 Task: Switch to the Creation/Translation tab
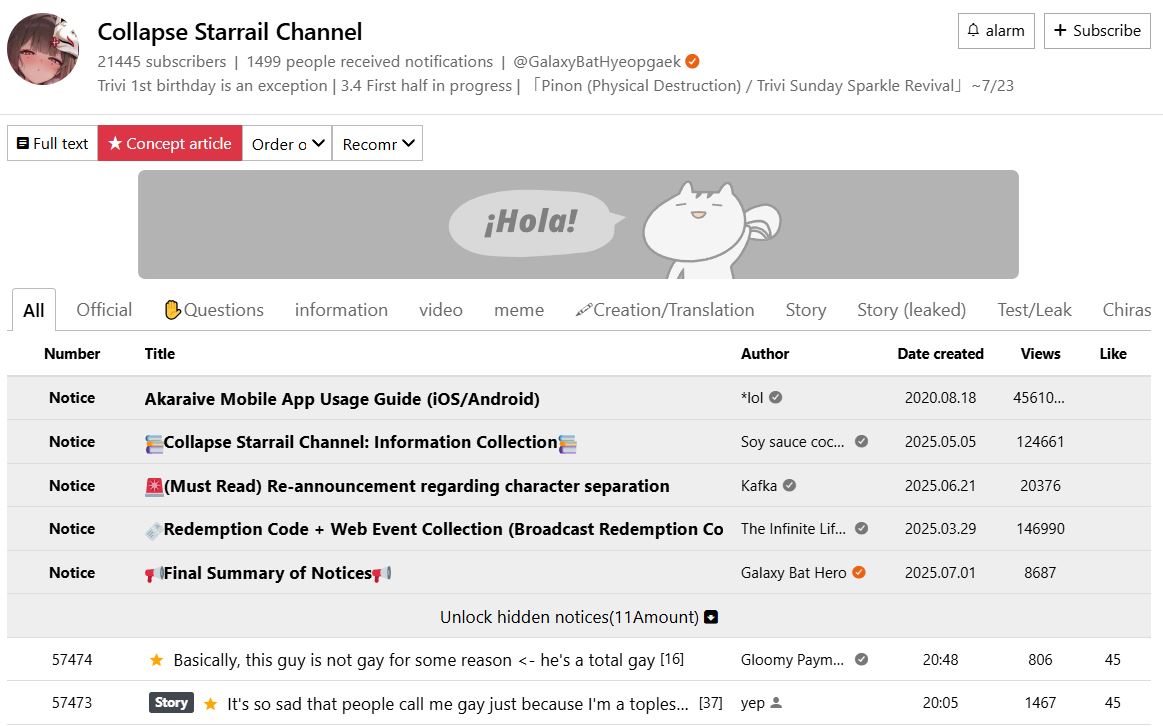pos(665,310)
